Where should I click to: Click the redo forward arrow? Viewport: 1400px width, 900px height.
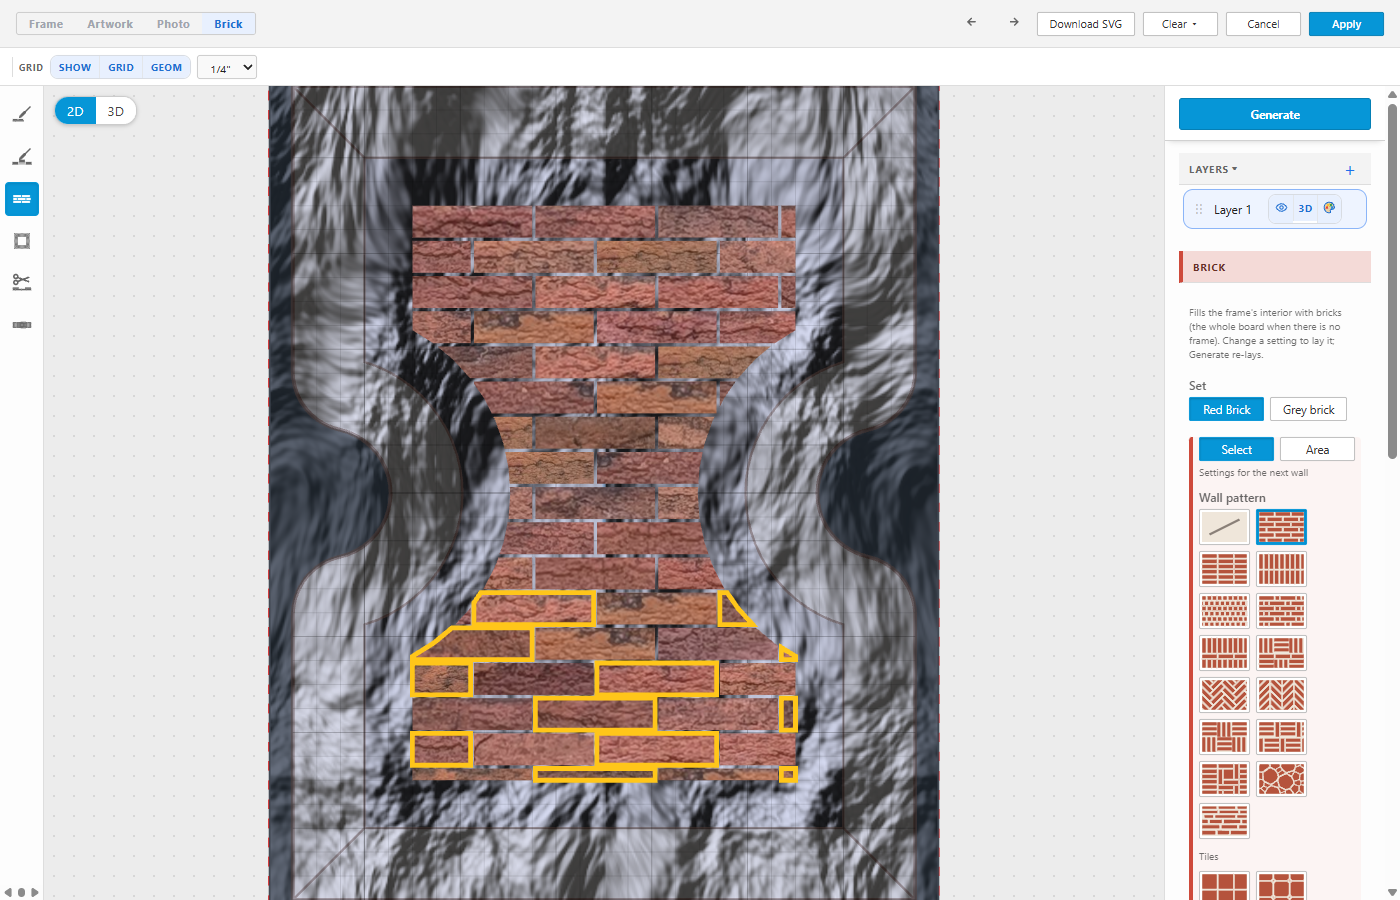point(1014,23)
